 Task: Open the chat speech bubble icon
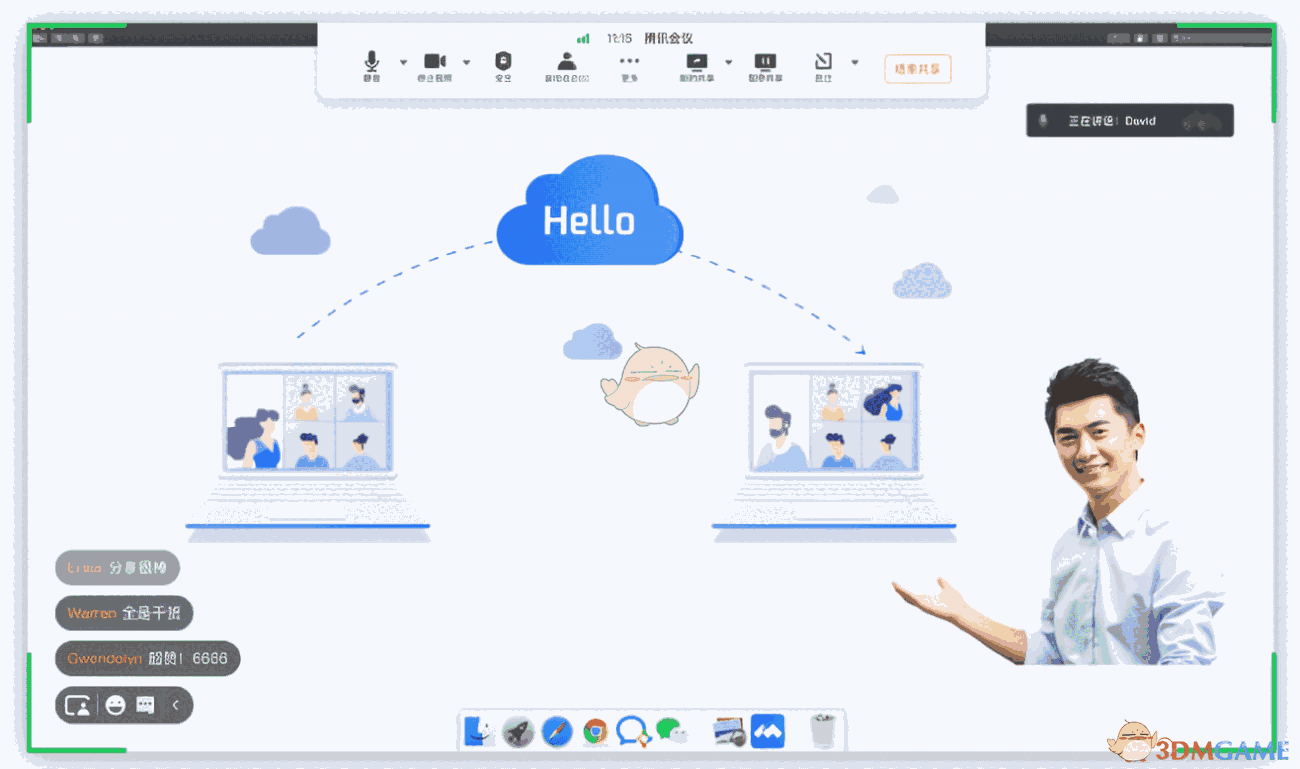[146, 705]
